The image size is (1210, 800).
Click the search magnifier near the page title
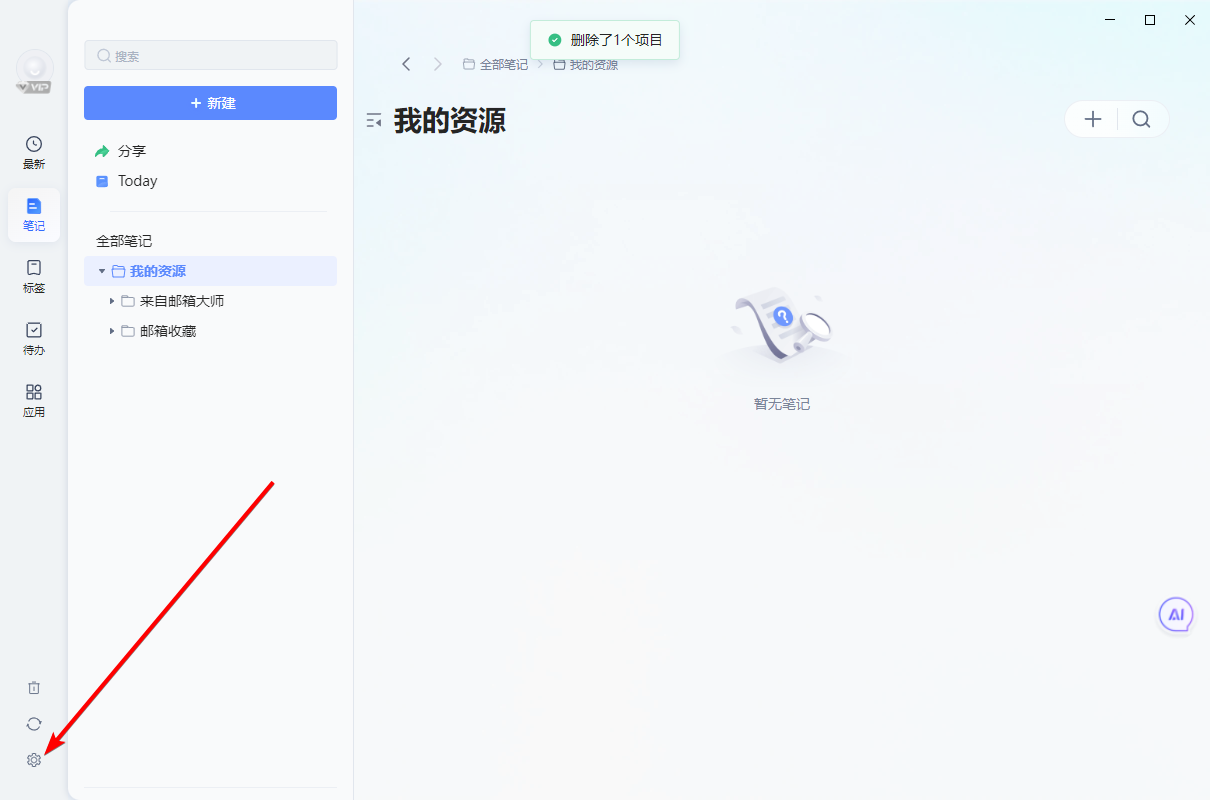point(1141,118)
